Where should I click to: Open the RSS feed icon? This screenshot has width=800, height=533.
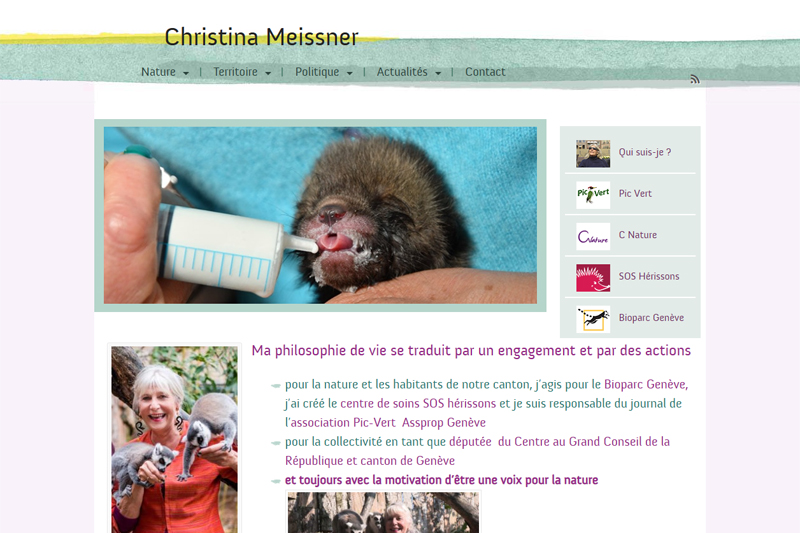coord(695,79)
